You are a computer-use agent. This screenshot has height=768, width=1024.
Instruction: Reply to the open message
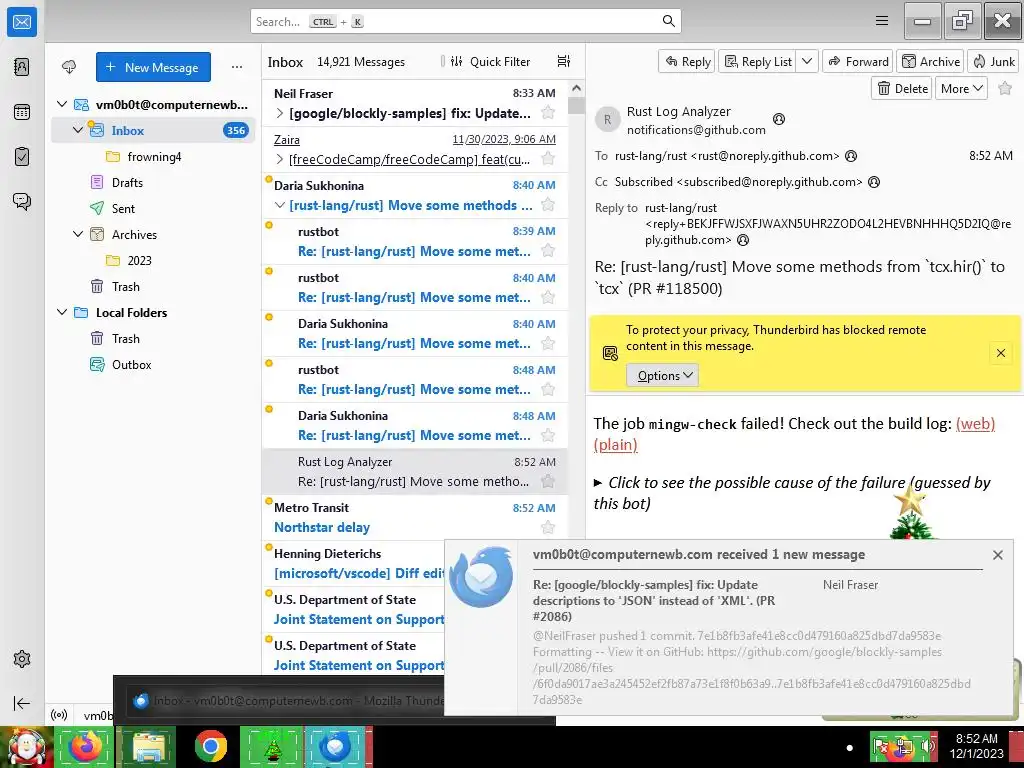[687, 61]
